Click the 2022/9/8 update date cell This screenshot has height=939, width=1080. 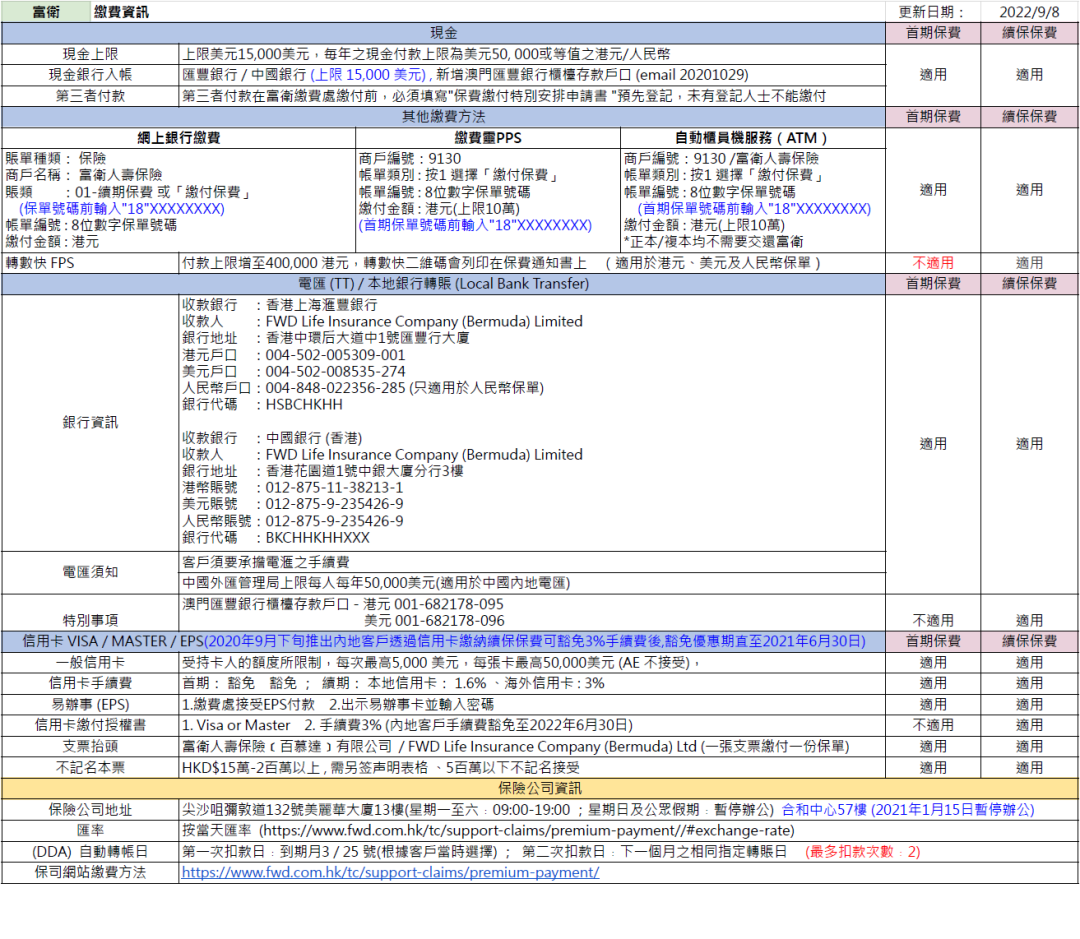coord(1029,12)
